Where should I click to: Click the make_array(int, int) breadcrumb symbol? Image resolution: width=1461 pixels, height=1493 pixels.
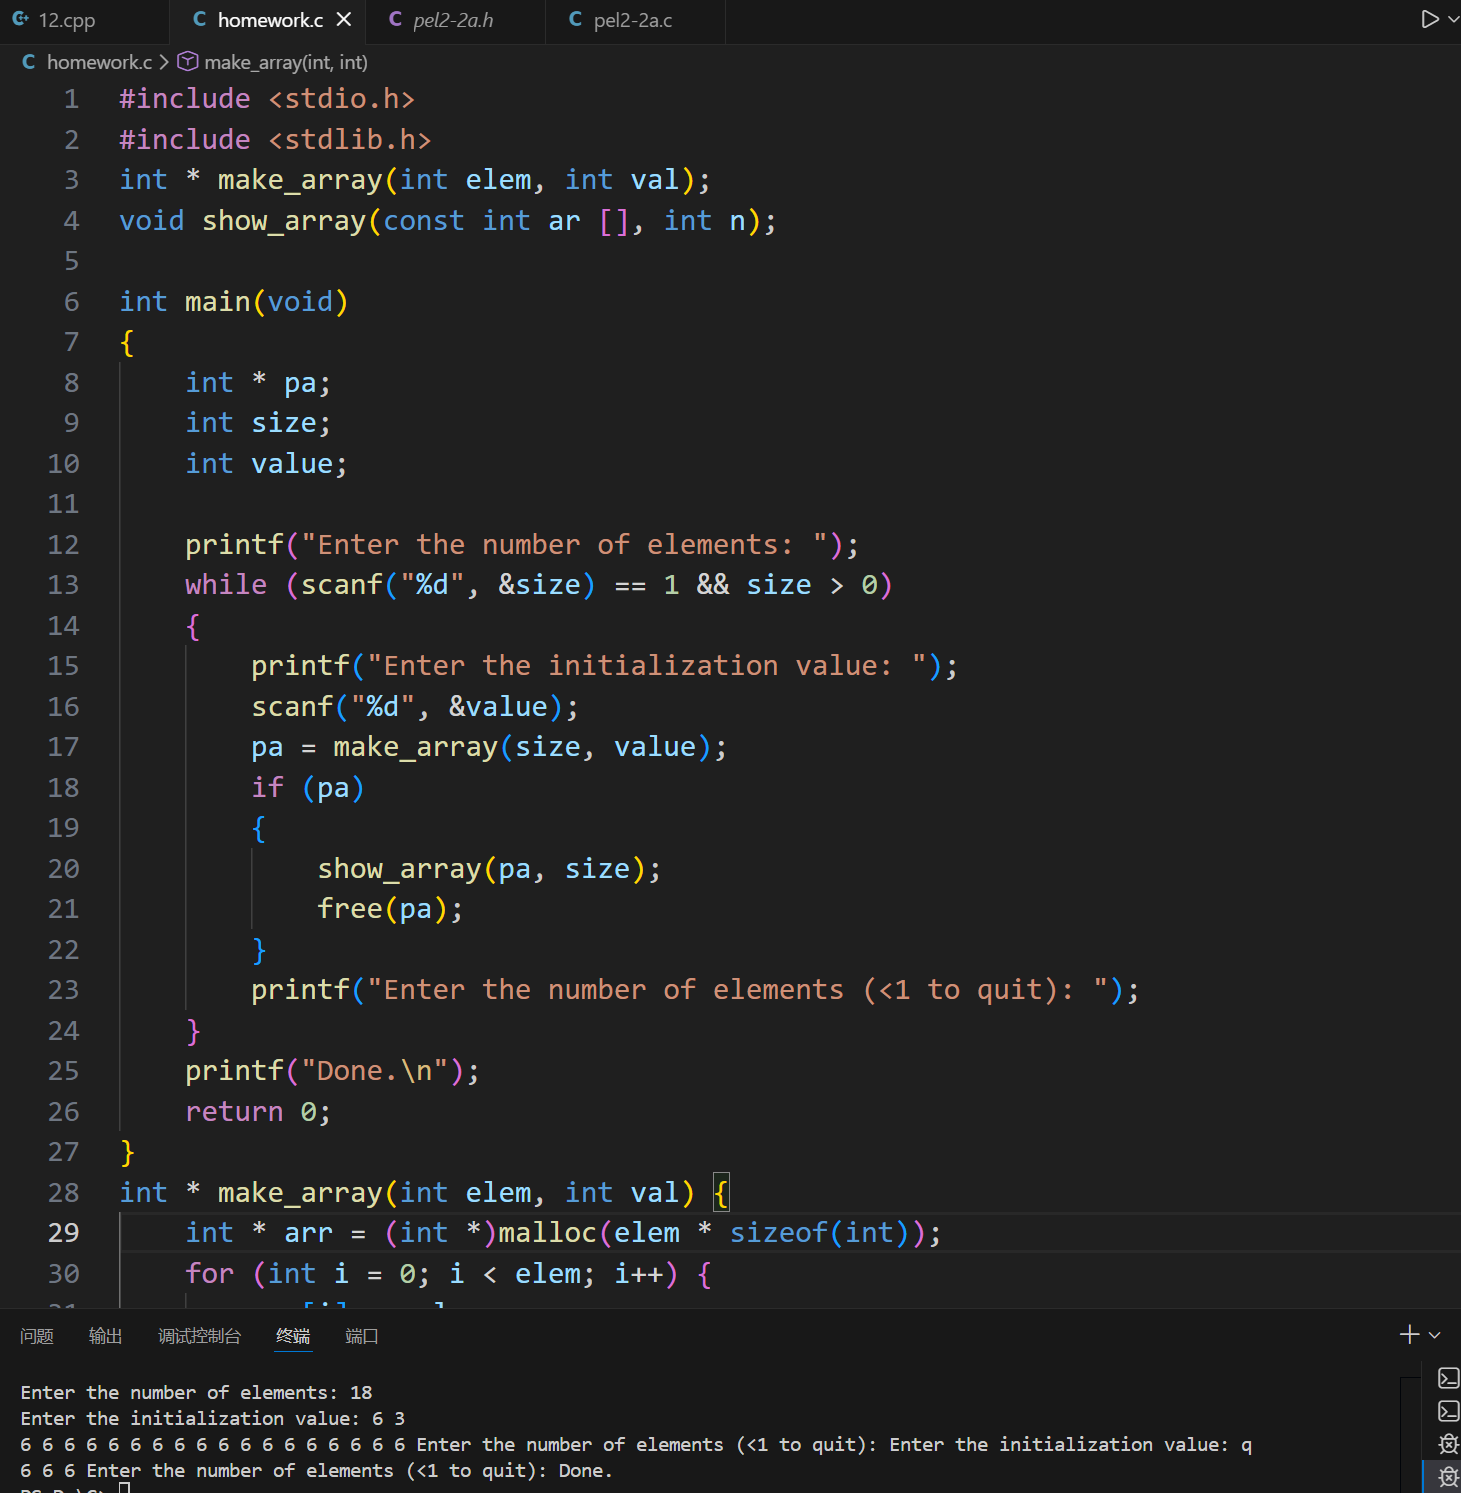pos(286,62)
